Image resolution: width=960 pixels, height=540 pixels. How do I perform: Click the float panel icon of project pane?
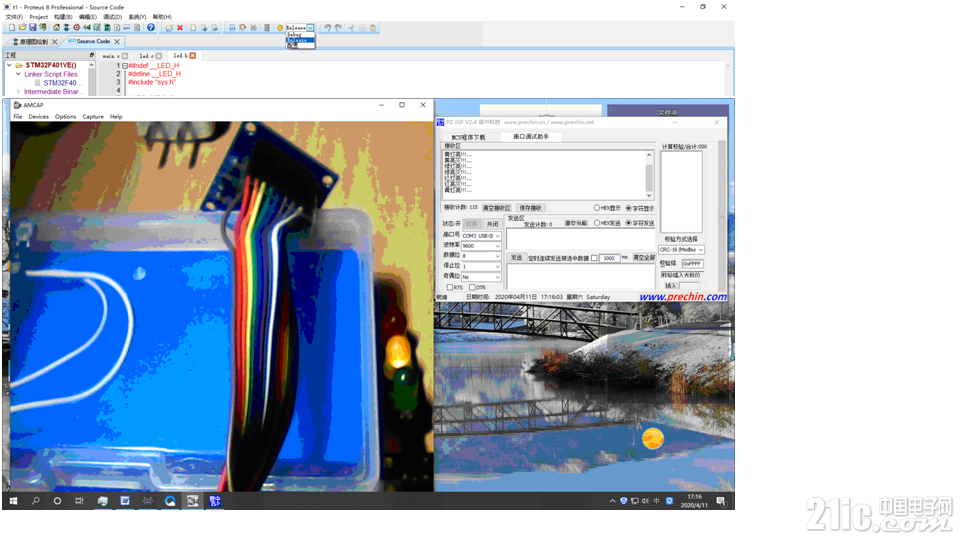pyautogui.click(x=92, y=55)
